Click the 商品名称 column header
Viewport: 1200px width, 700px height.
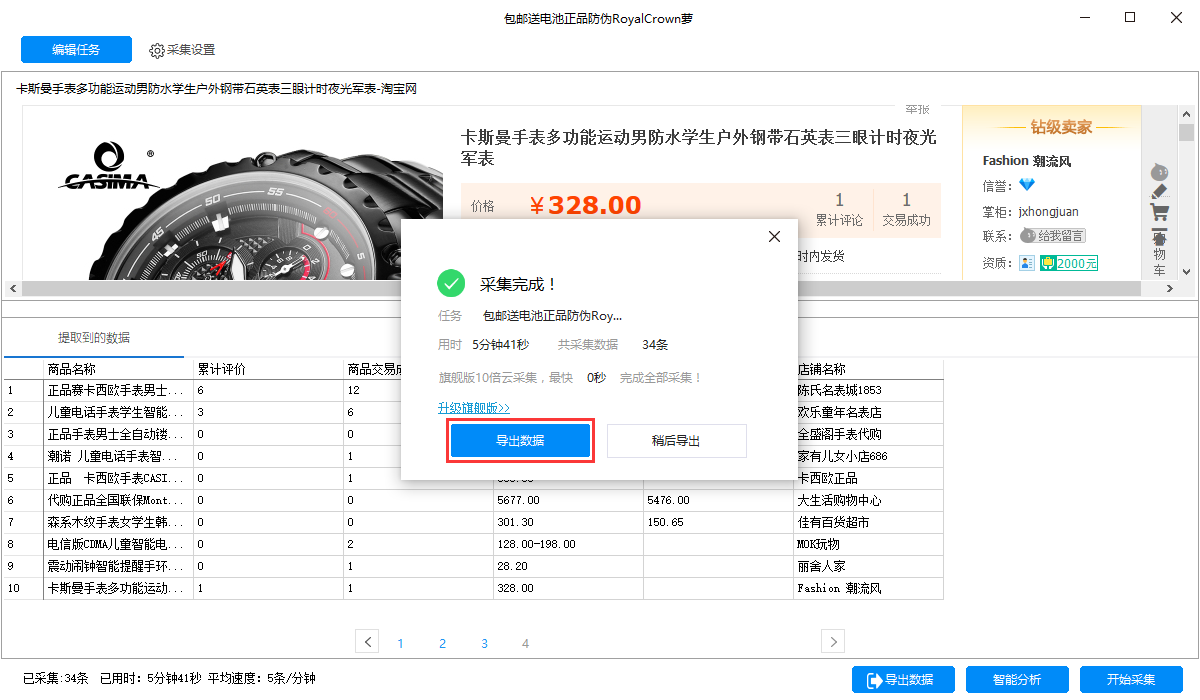(x=119, y=369)
